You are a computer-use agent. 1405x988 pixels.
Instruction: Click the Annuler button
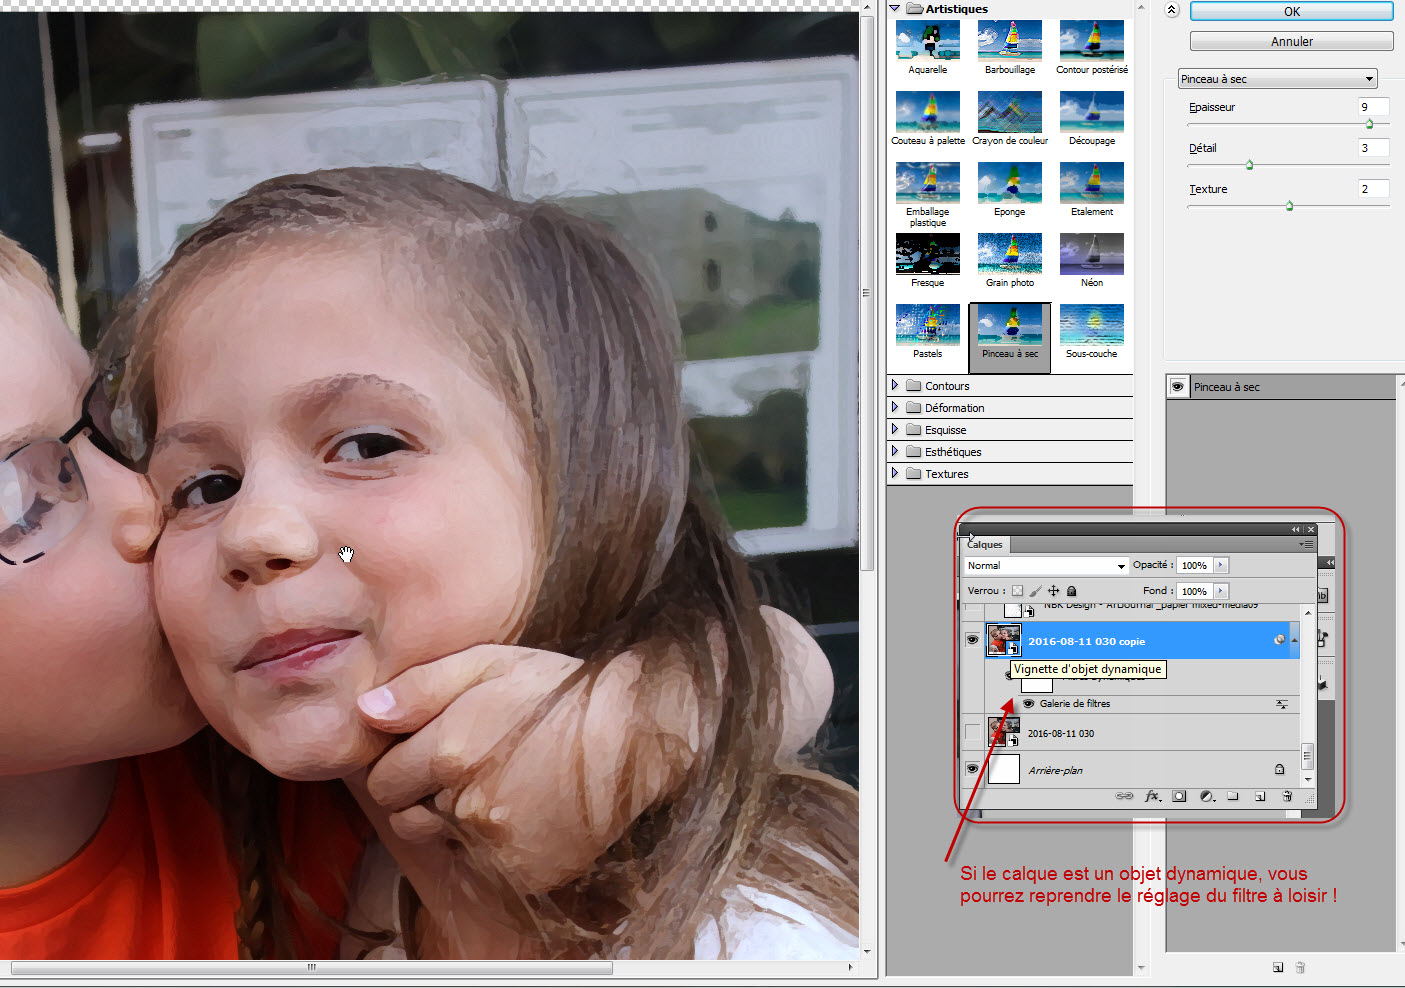1291,41
